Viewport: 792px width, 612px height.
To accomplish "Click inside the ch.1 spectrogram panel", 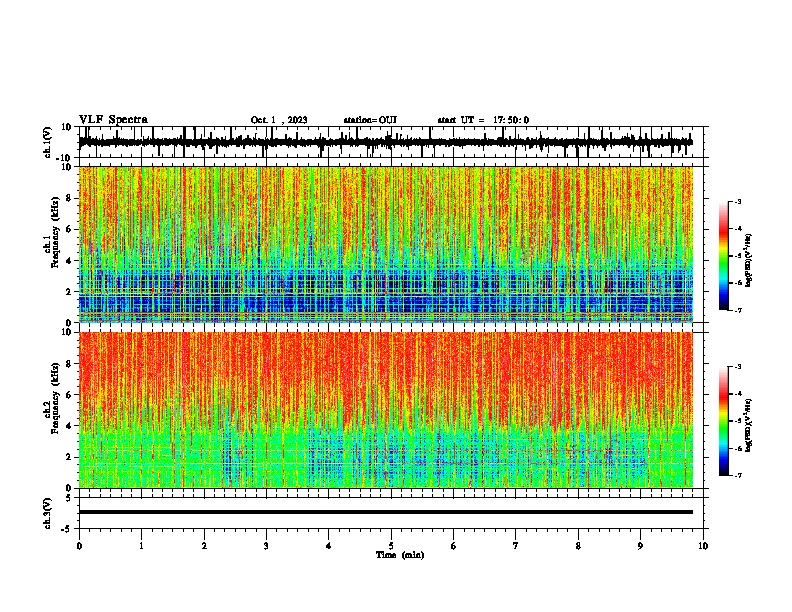I will tap(385, 244).
